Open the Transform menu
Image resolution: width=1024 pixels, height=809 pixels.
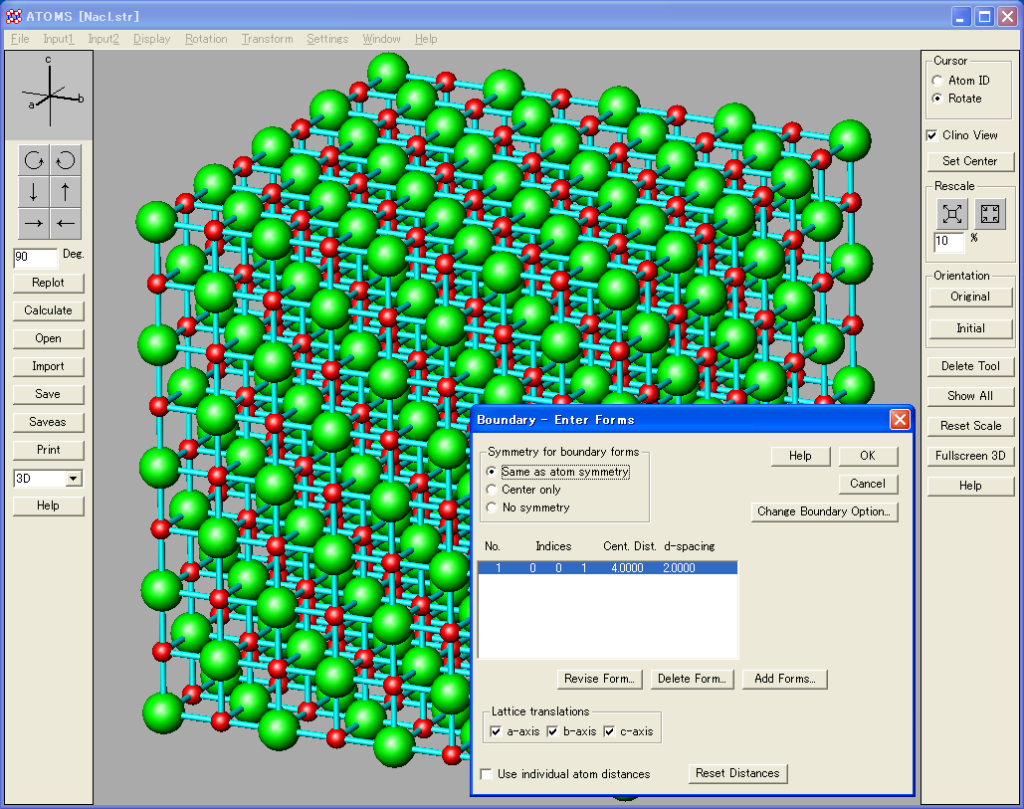point(267,39)
